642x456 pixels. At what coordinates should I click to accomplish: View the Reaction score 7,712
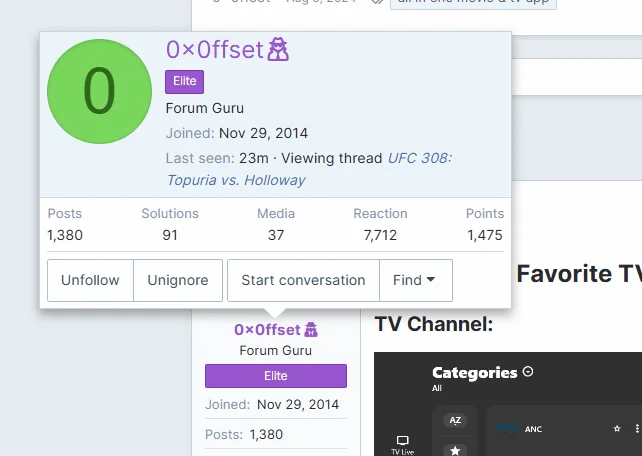coord(380,235)
